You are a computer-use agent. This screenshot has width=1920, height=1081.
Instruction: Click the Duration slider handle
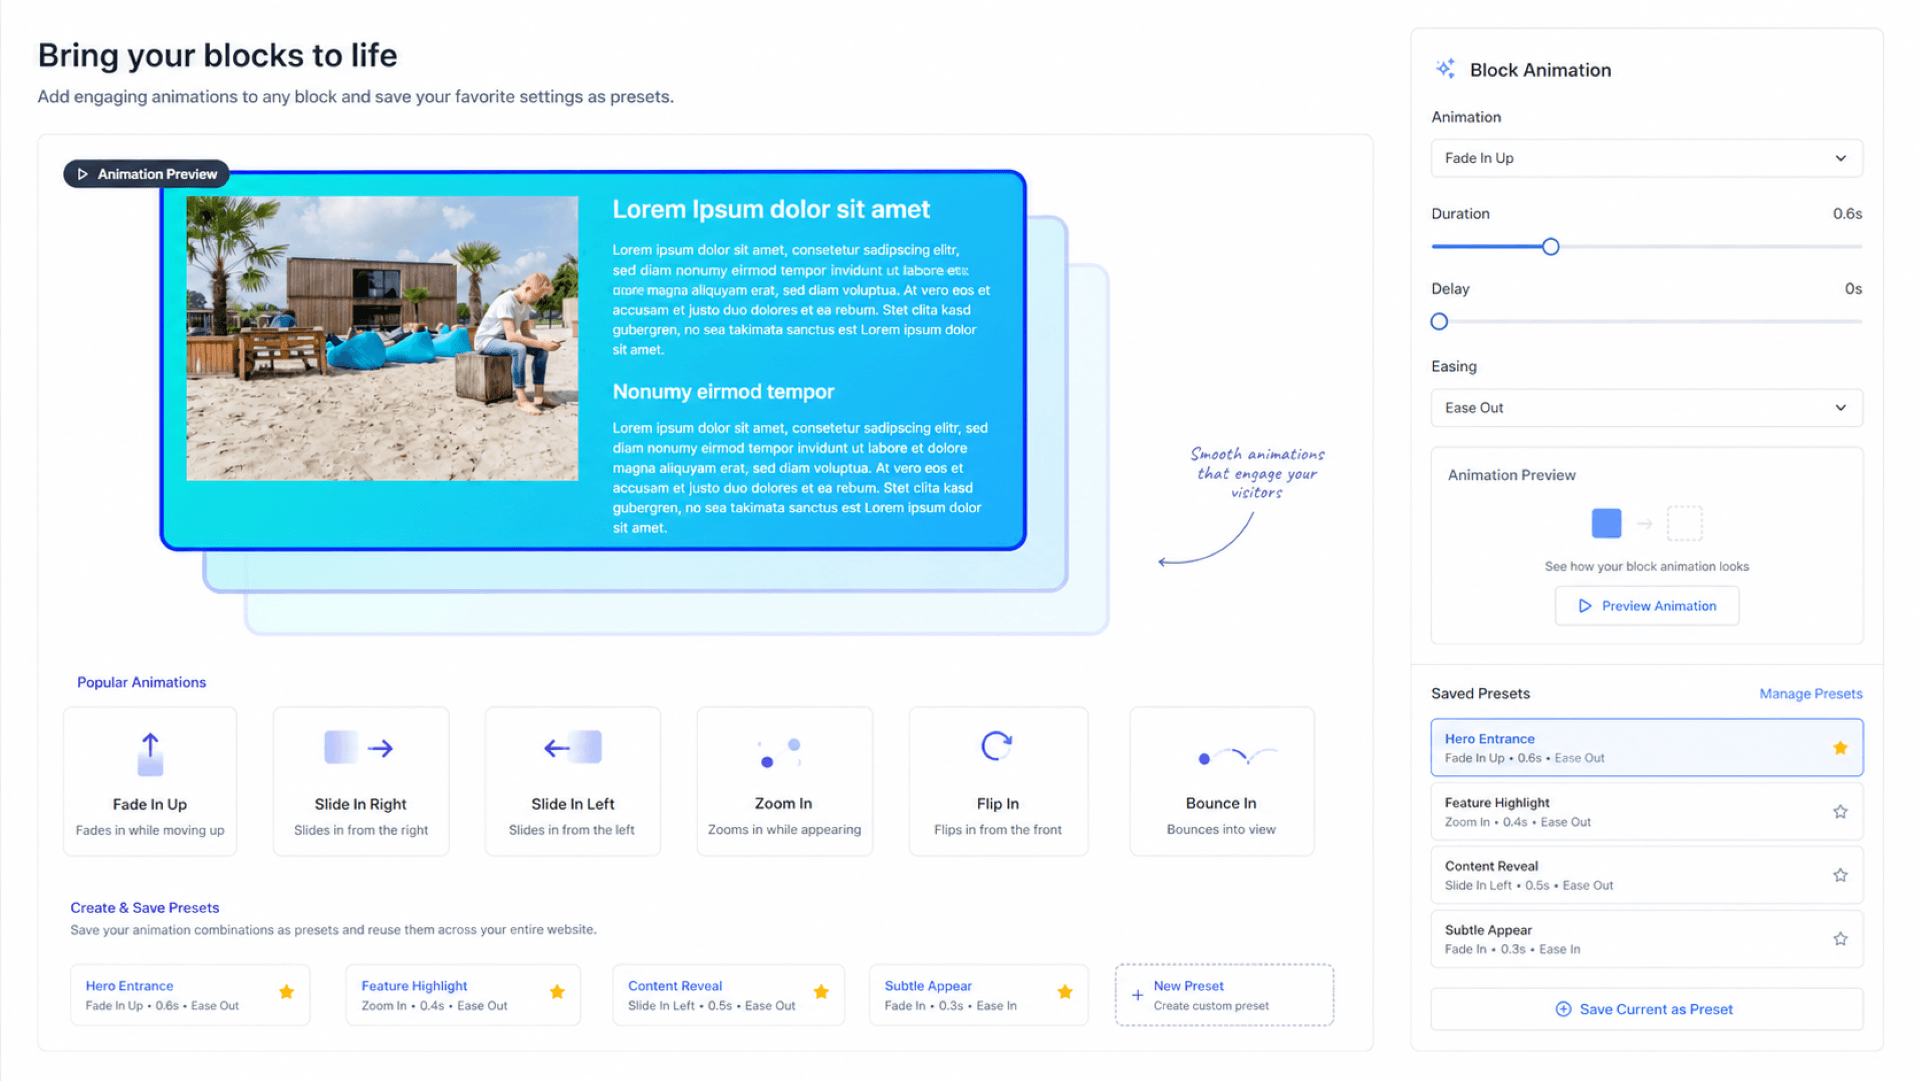point(1550,247)
